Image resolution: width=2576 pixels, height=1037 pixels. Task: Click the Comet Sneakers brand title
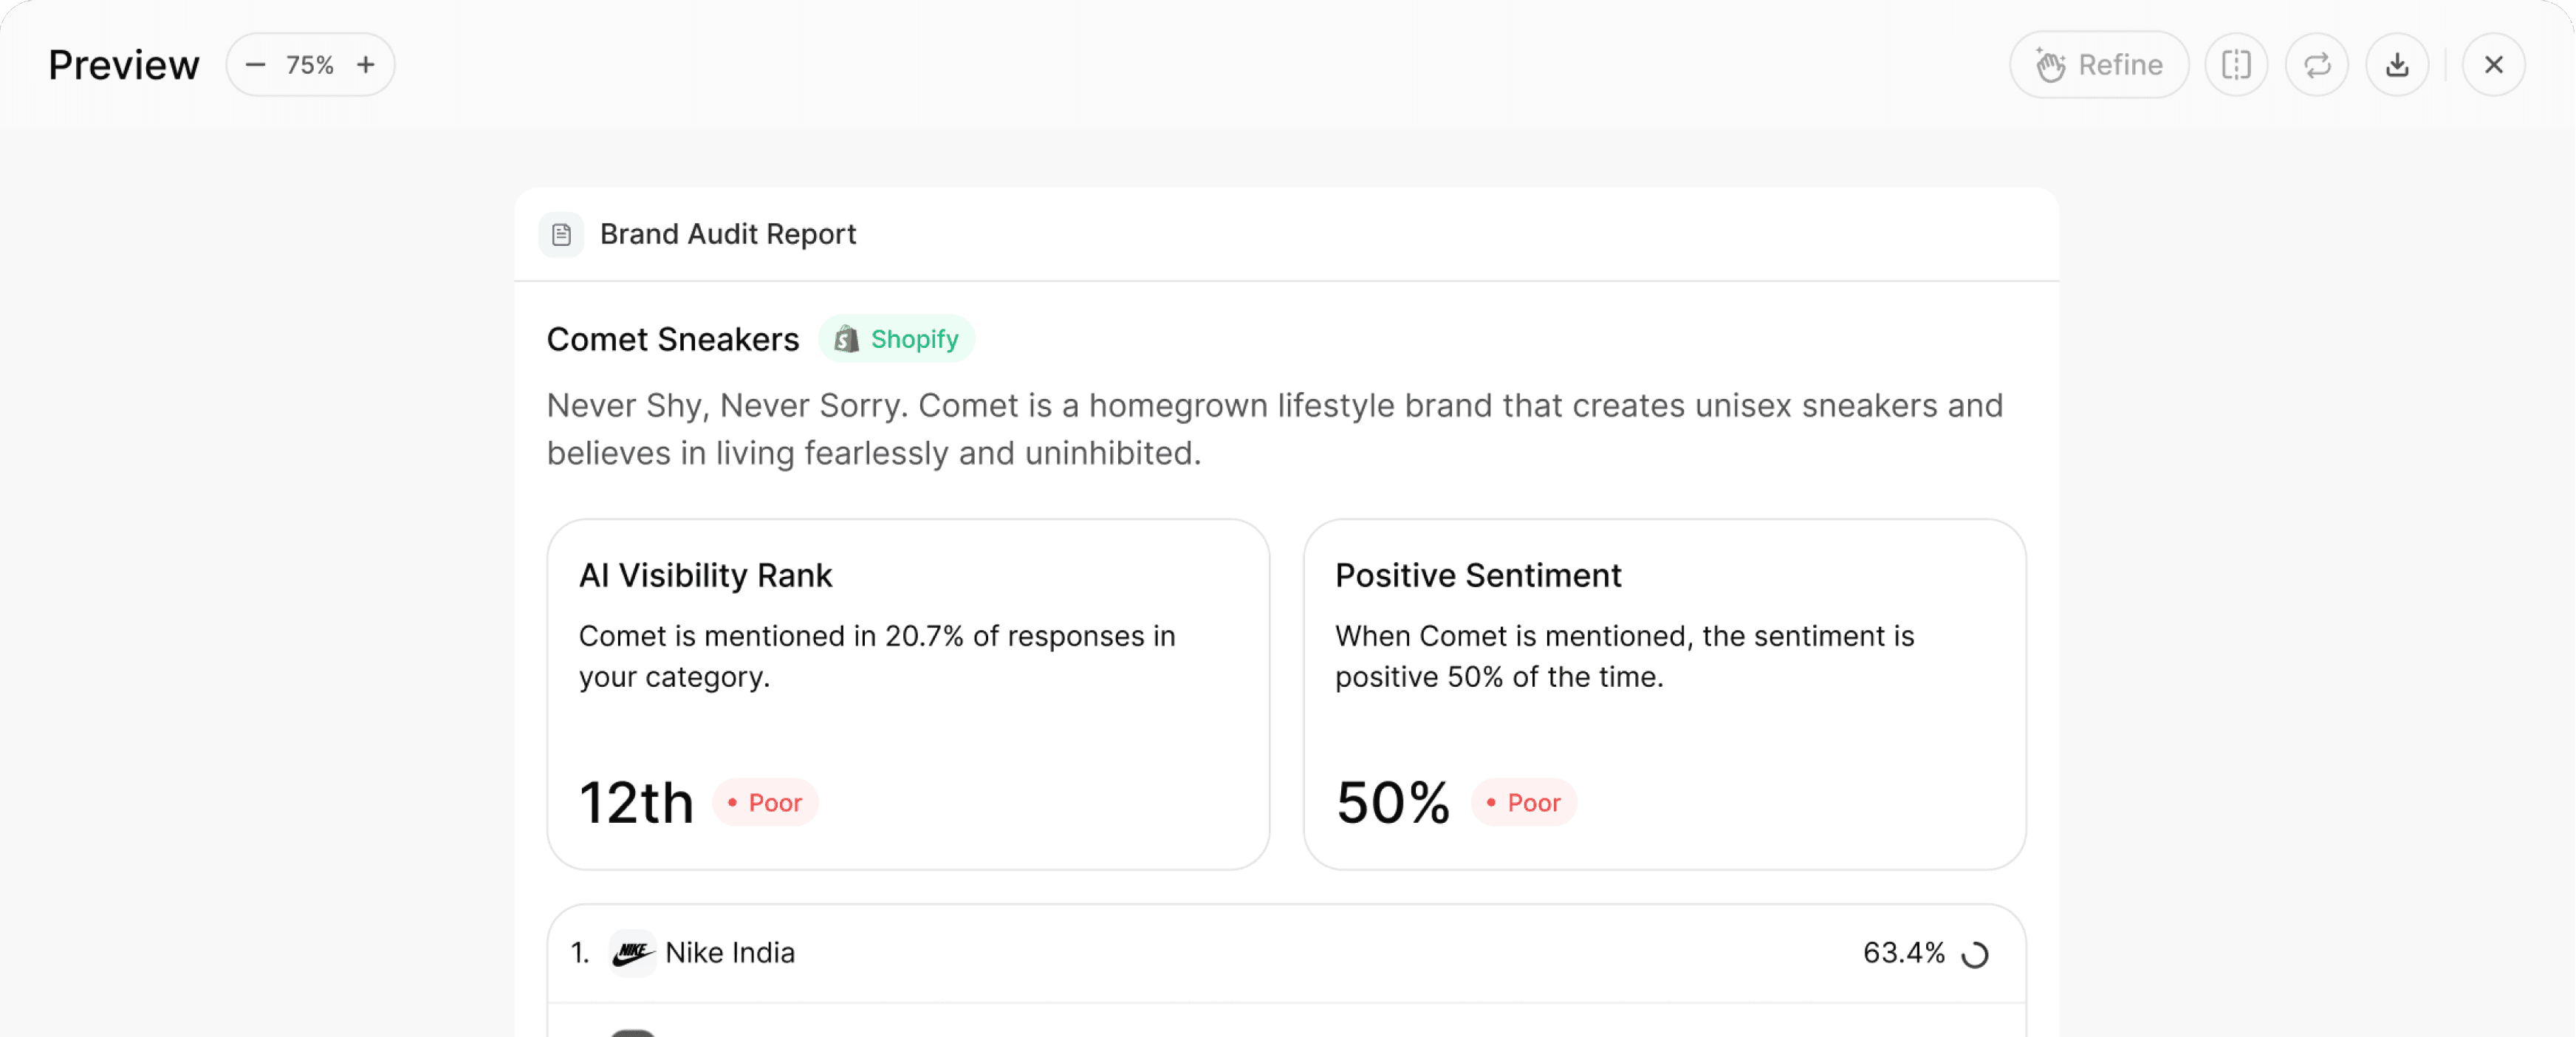click(672, 339)
